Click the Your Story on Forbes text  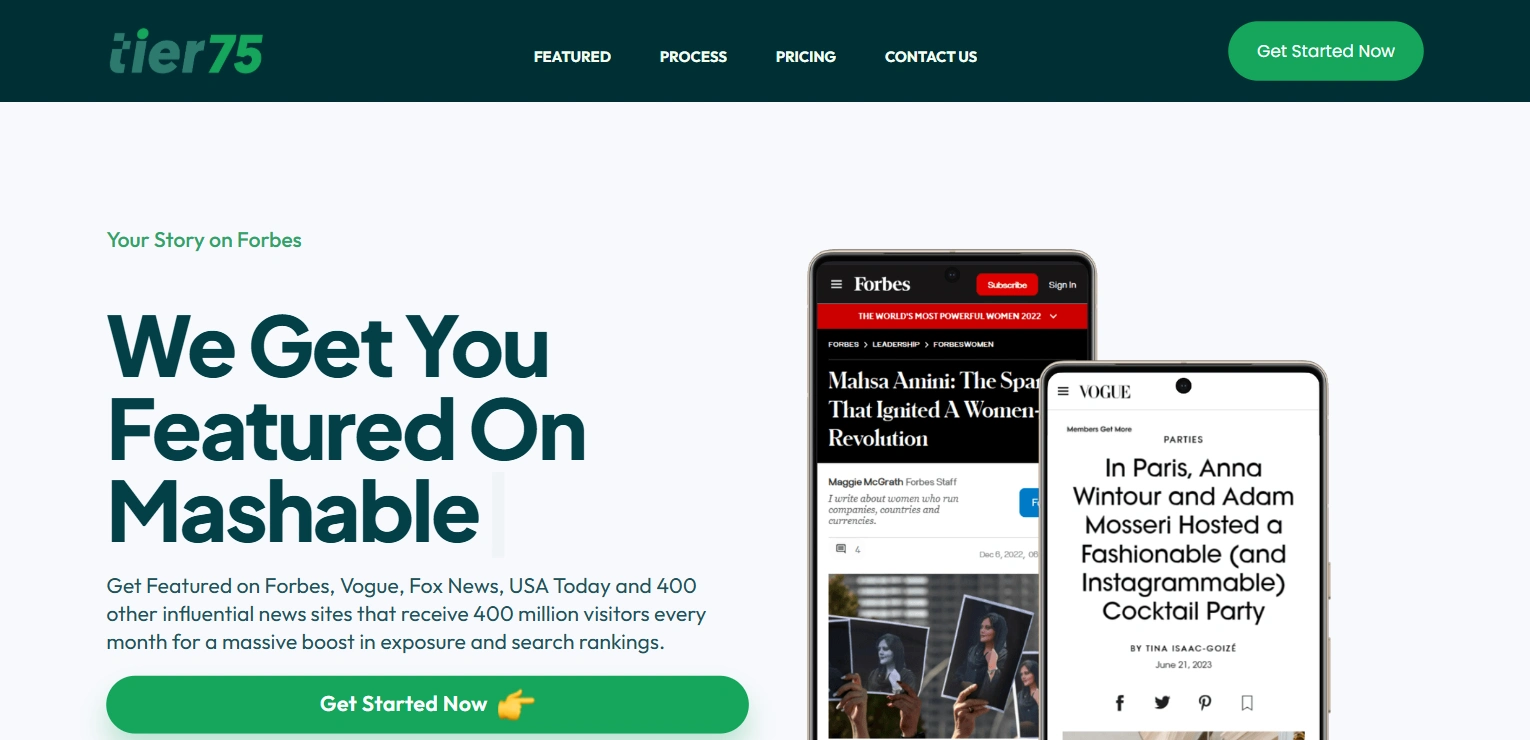204,240
